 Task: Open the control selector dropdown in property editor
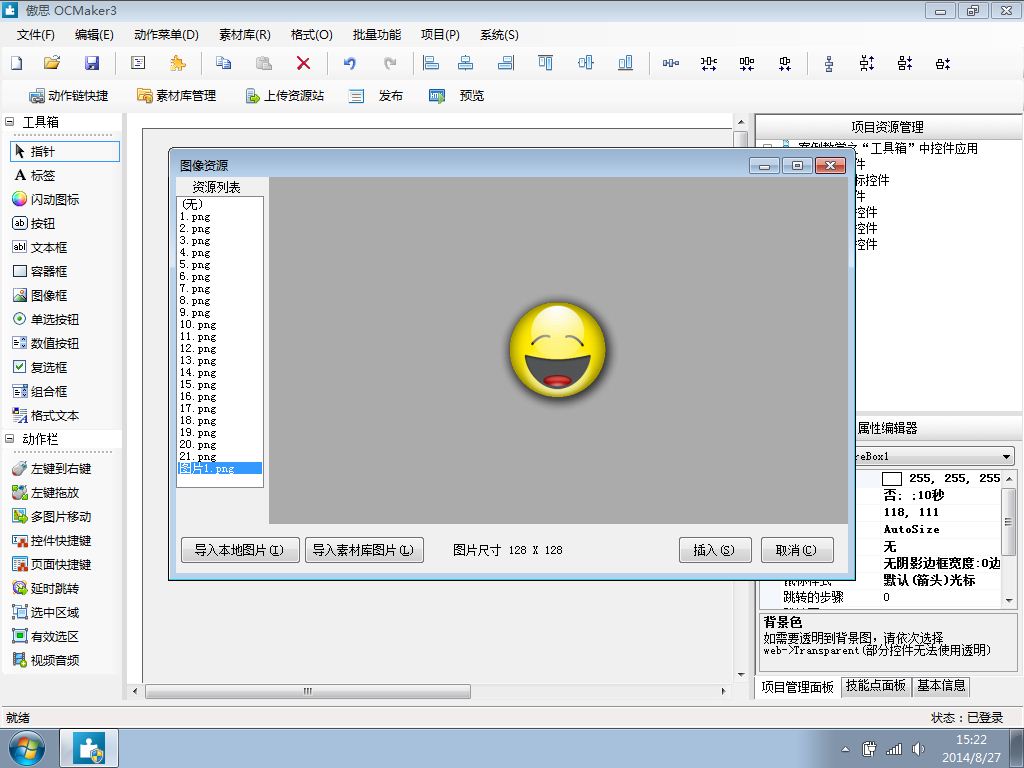(1006, 456)
